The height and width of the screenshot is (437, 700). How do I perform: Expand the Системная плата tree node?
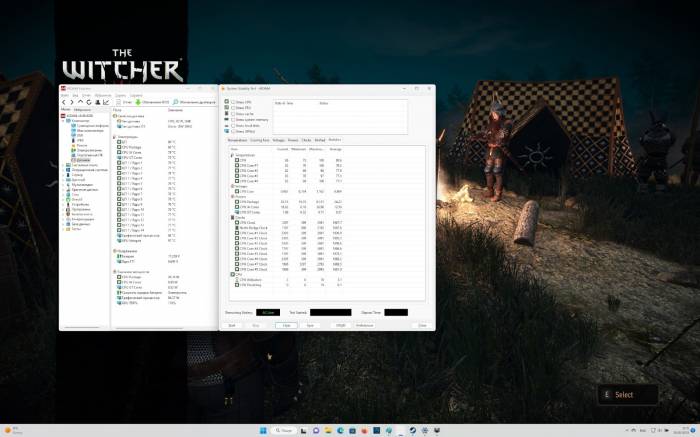pos(63,165)
